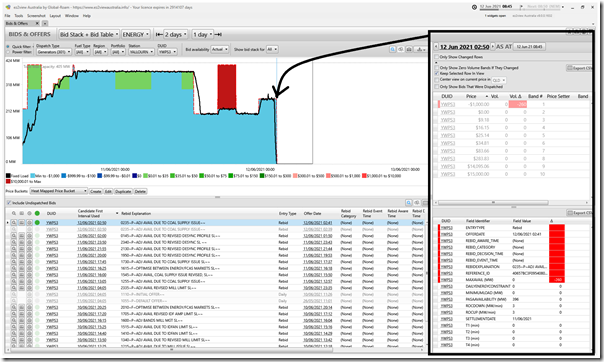Open the Heat Mapped Price Bucket dropdown
The width and height of the screenshot is (604, 362).
pyautogui.click(x=59, y=191)
